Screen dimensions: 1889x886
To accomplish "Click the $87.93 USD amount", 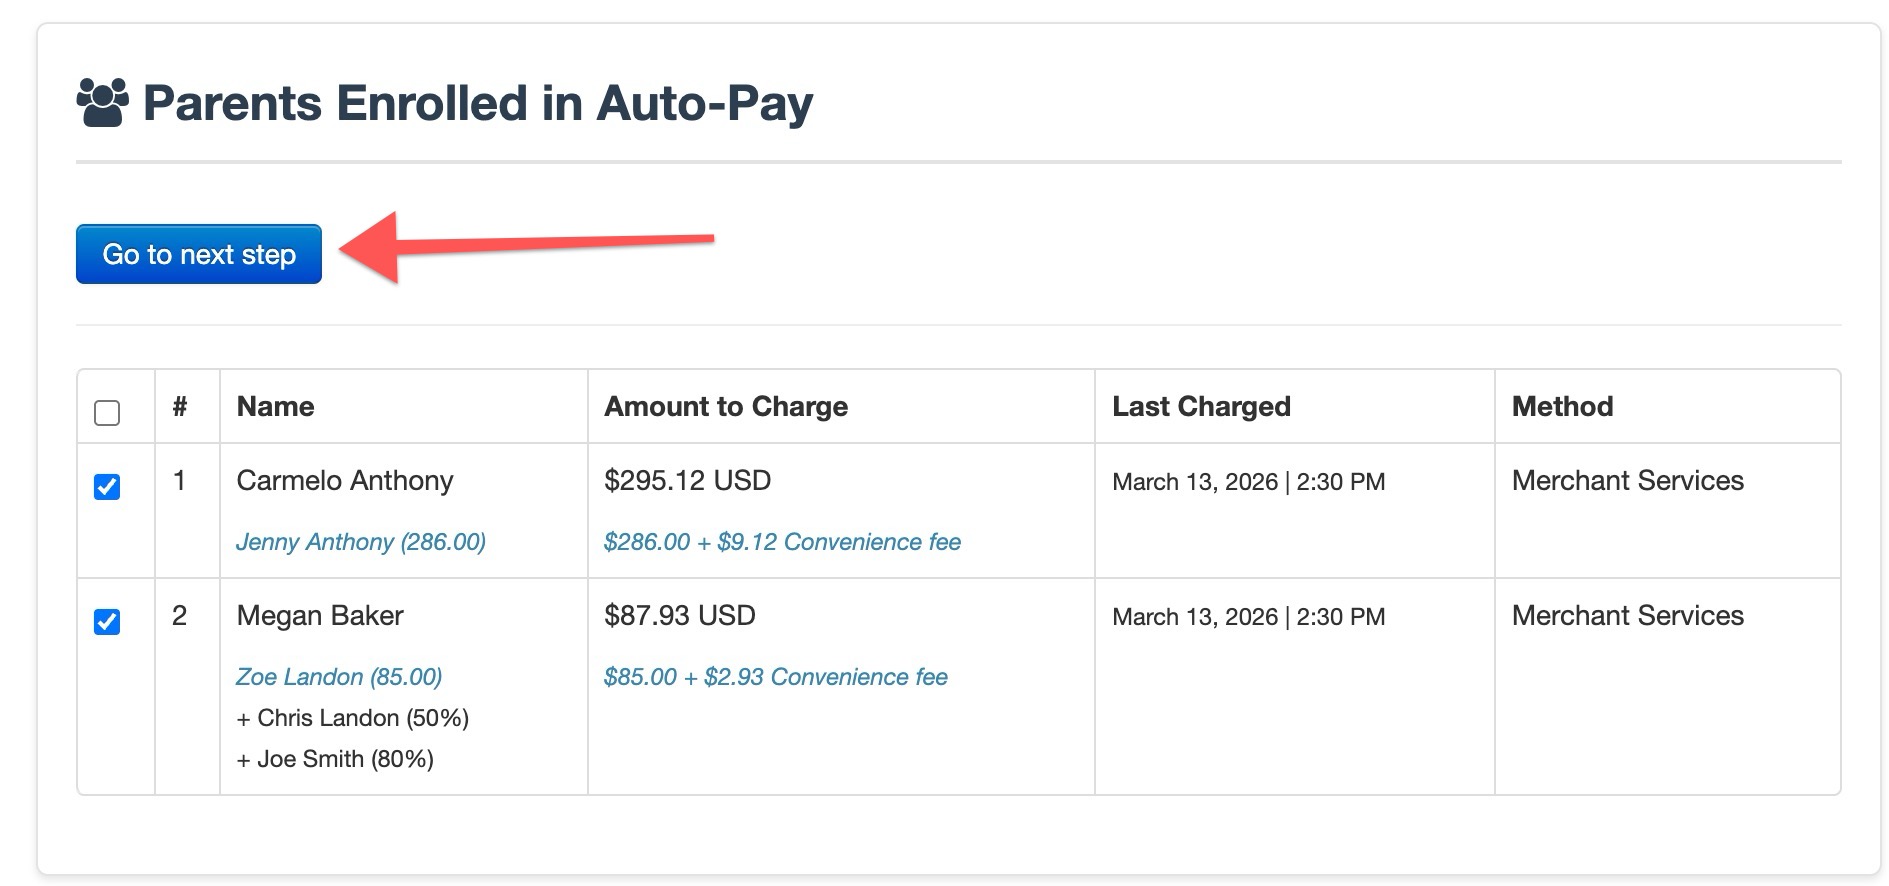I will click(680, 616).
